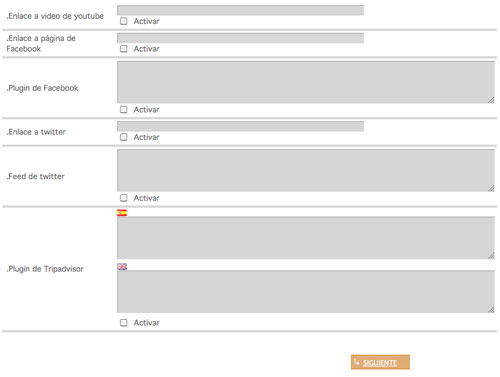Click inside the Plugin de Facebook textarea
Screen dimensions: 500x377
click(306, 82)
